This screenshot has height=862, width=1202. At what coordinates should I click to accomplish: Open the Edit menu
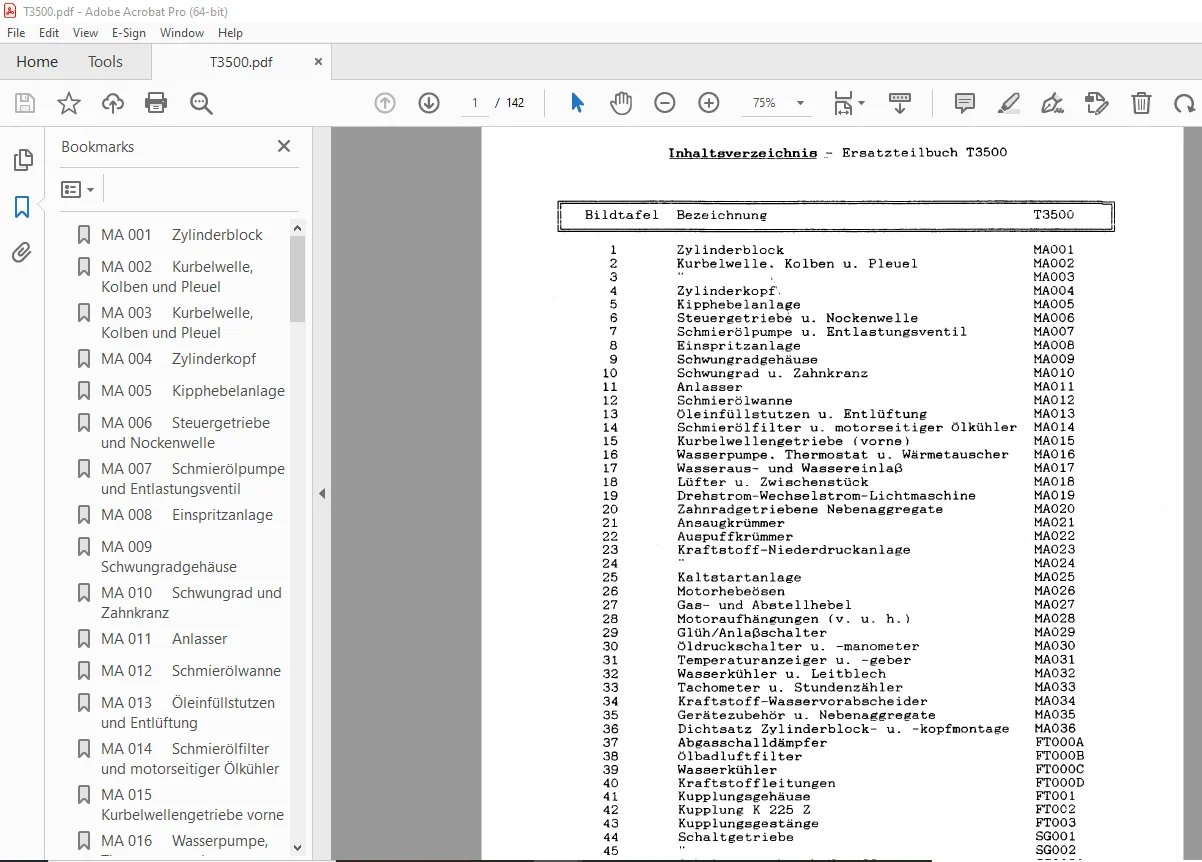pyautogui.click(x=49, y=33)
